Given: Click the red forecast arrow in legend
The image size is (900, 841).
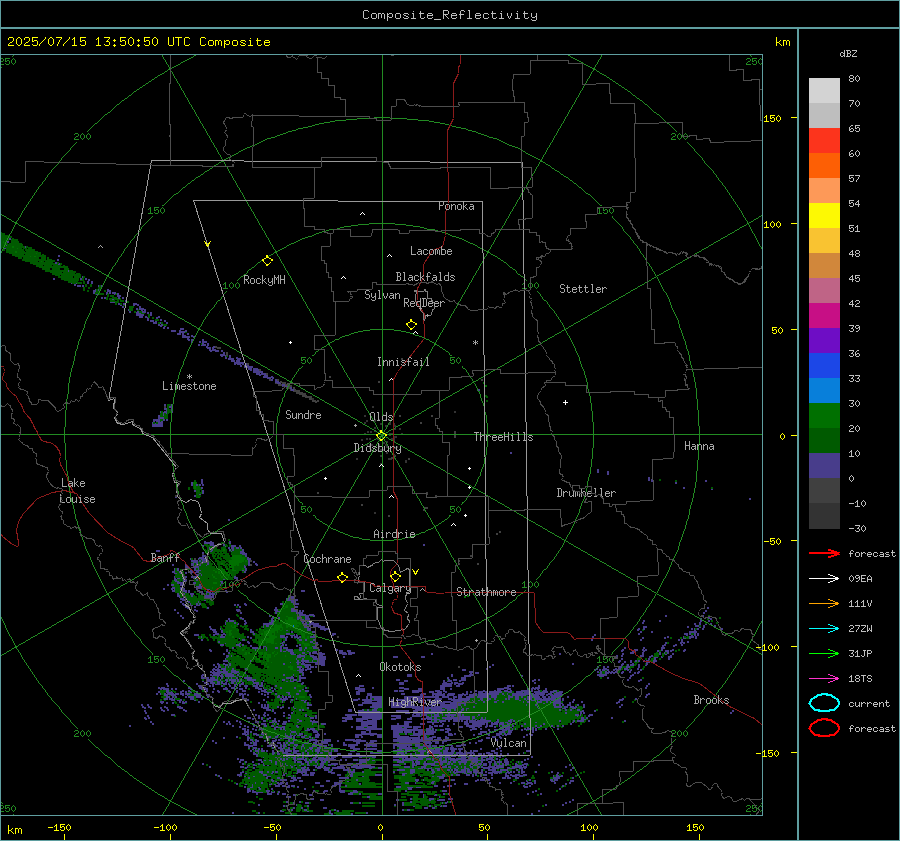Looking at the screenshot, I should [x=824, y=553].
